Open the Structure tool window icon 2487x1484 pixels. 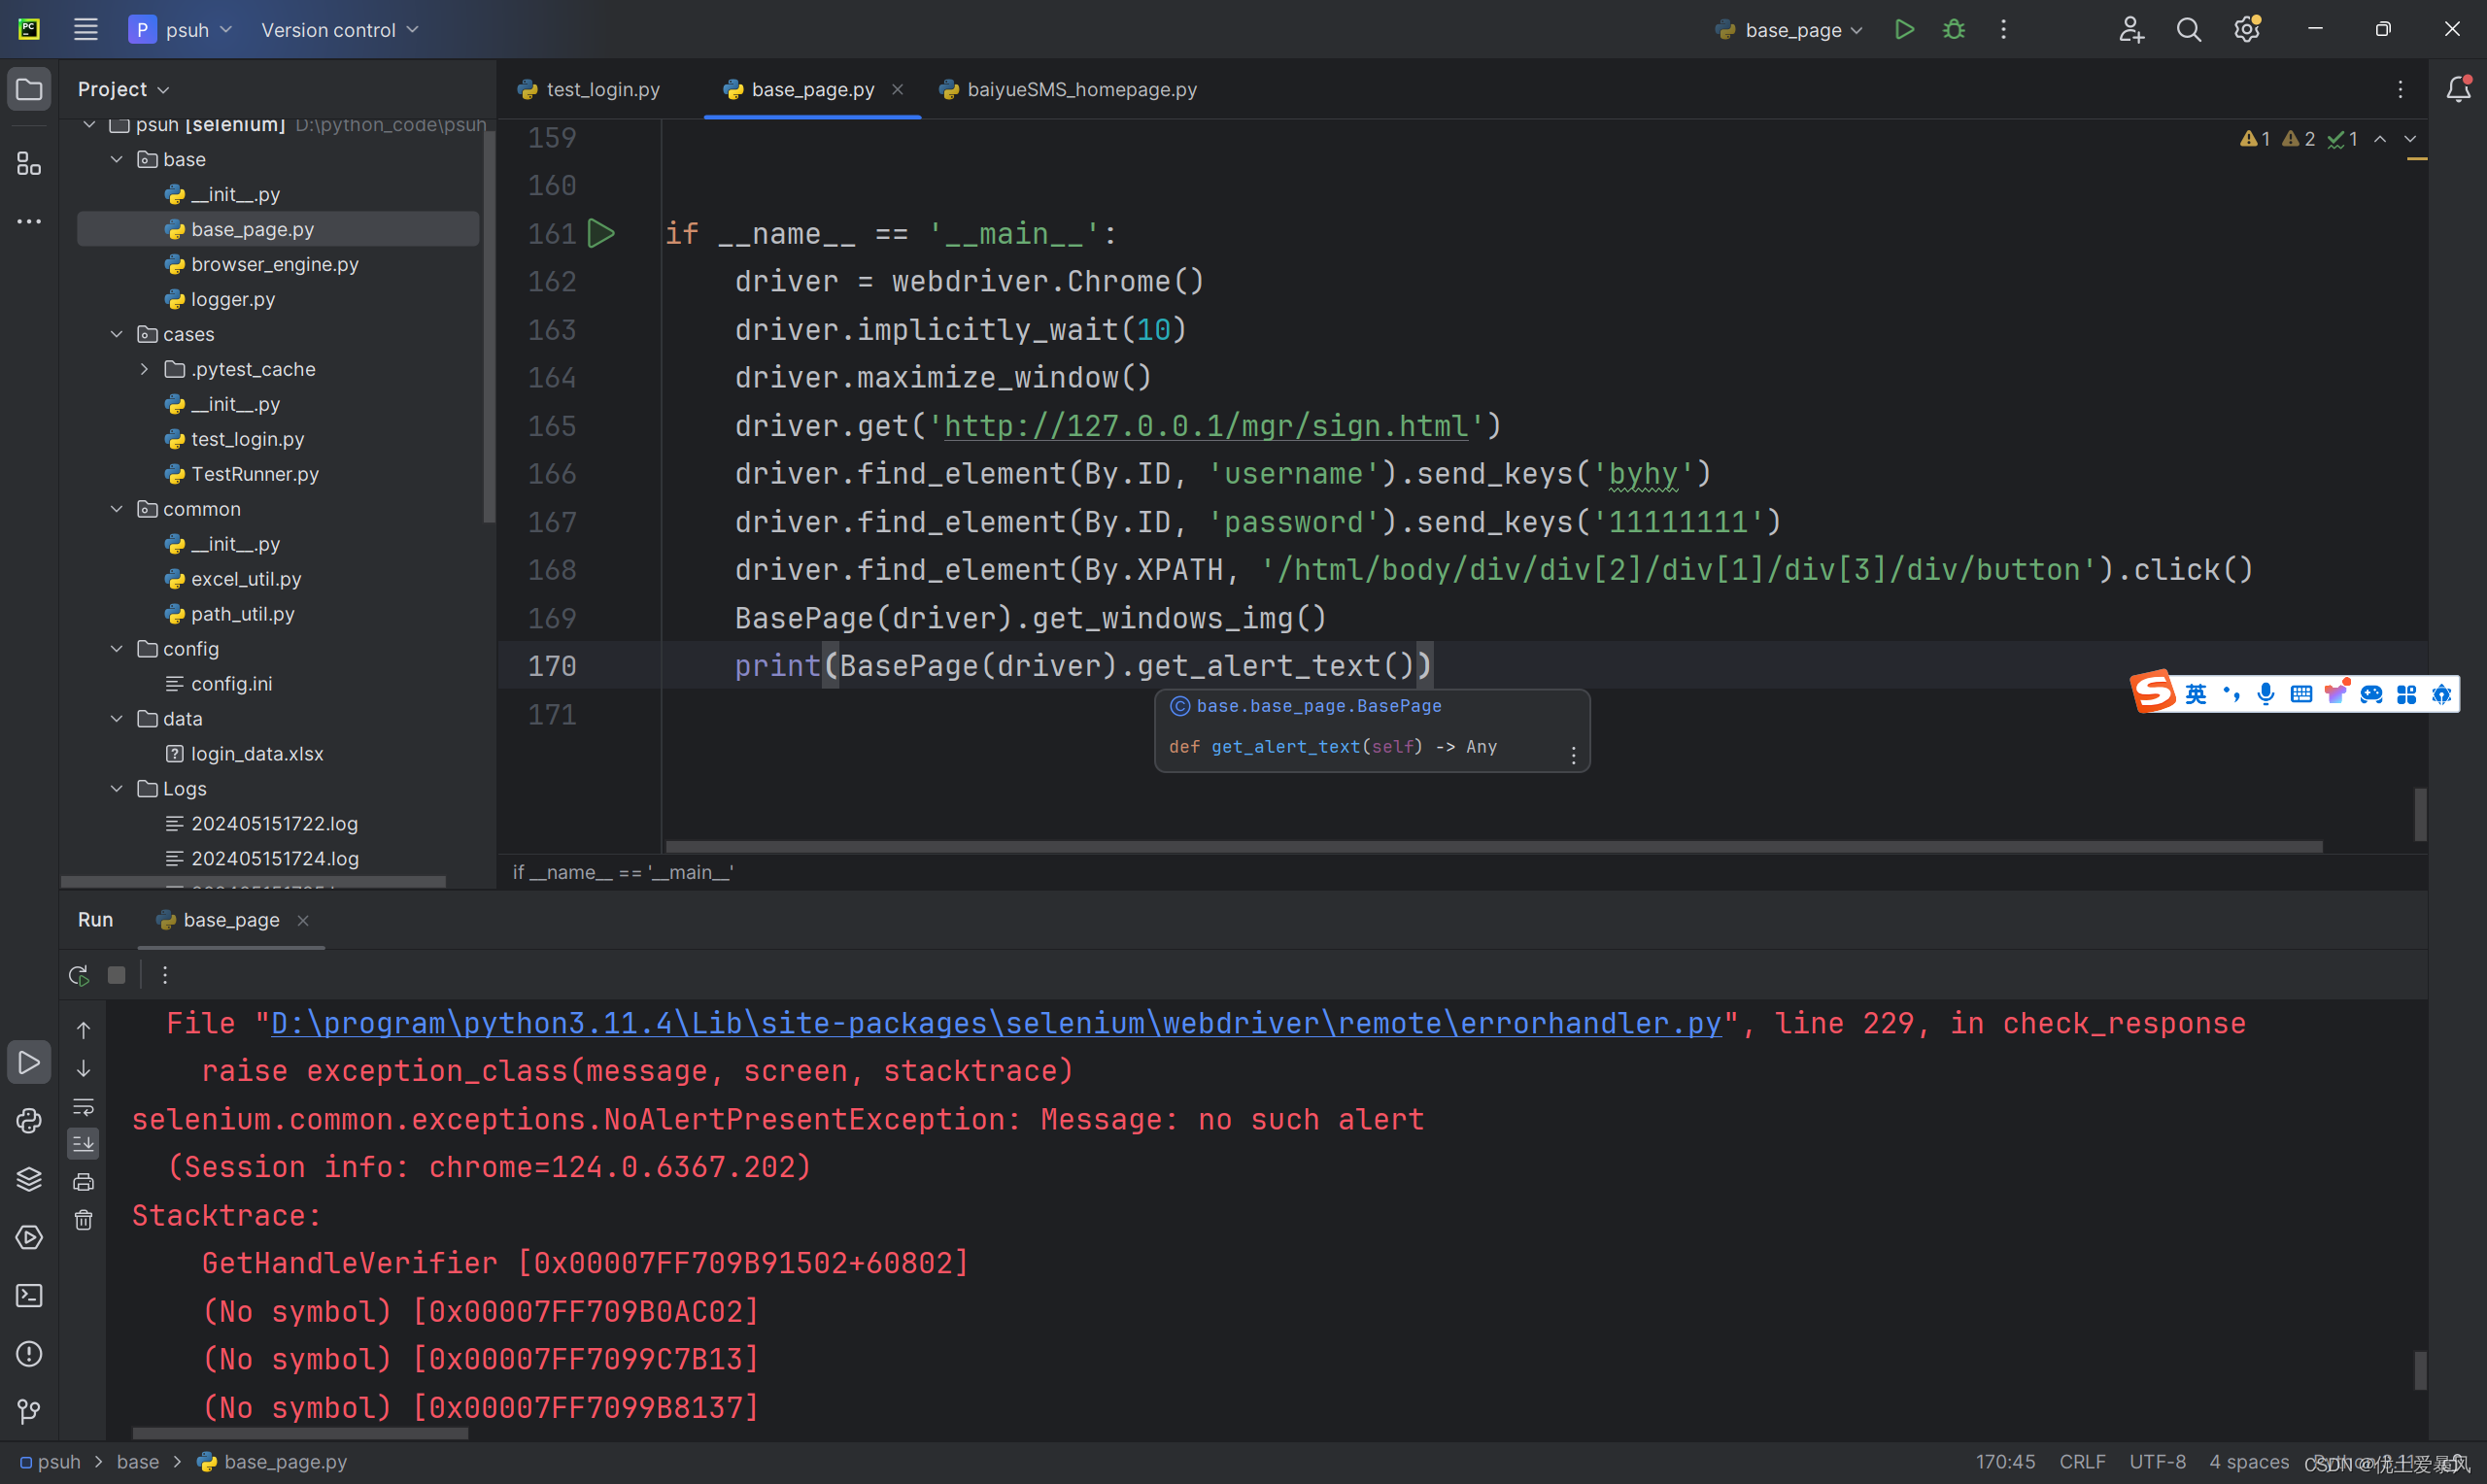point(29,163)
